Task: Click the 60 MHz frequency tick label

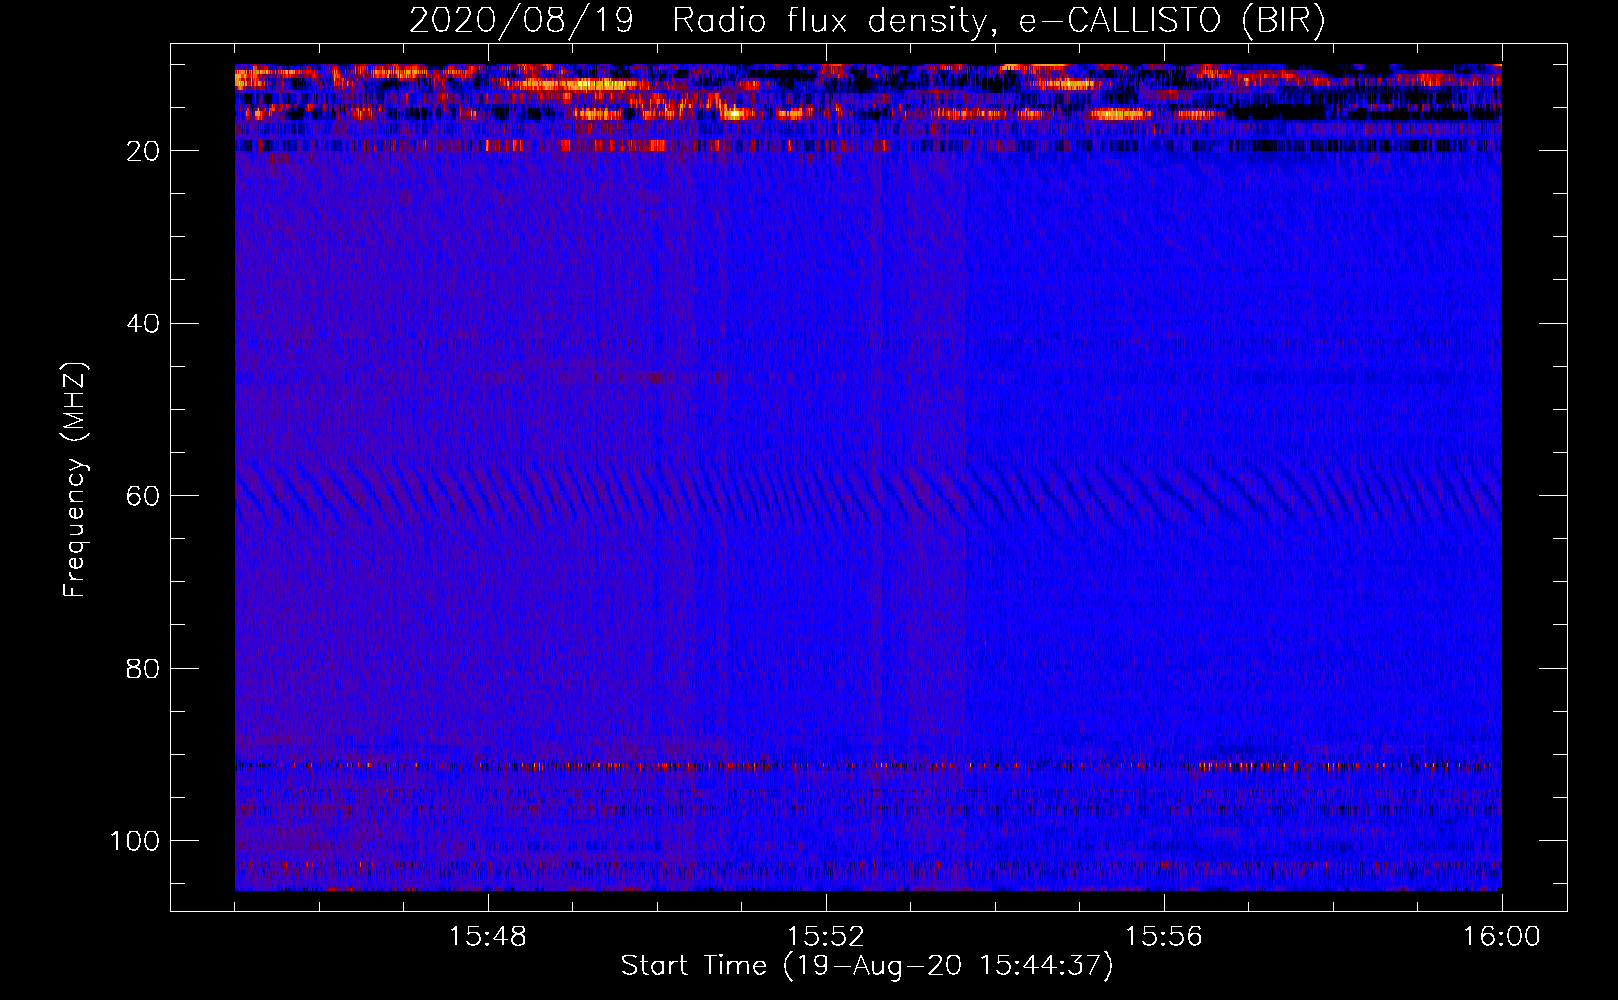Action: click(143, 496)
